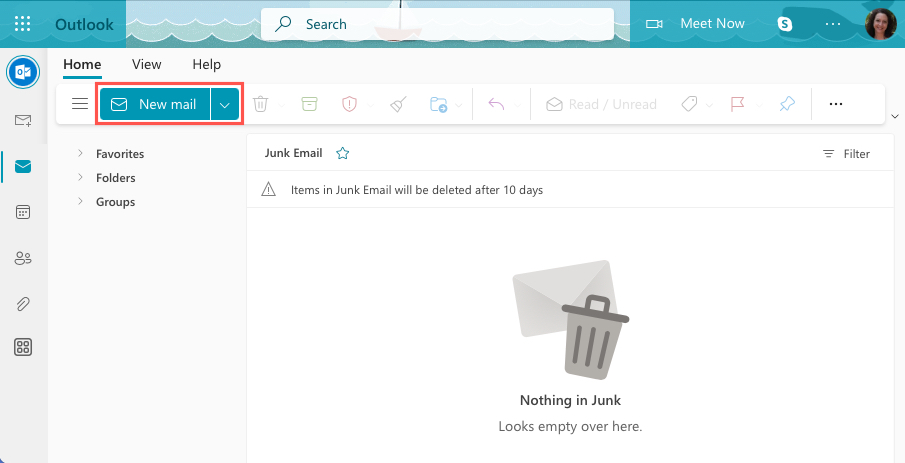Expand the Favorites section
Viewport: 905px width, 463px height.
coord(80,153)
